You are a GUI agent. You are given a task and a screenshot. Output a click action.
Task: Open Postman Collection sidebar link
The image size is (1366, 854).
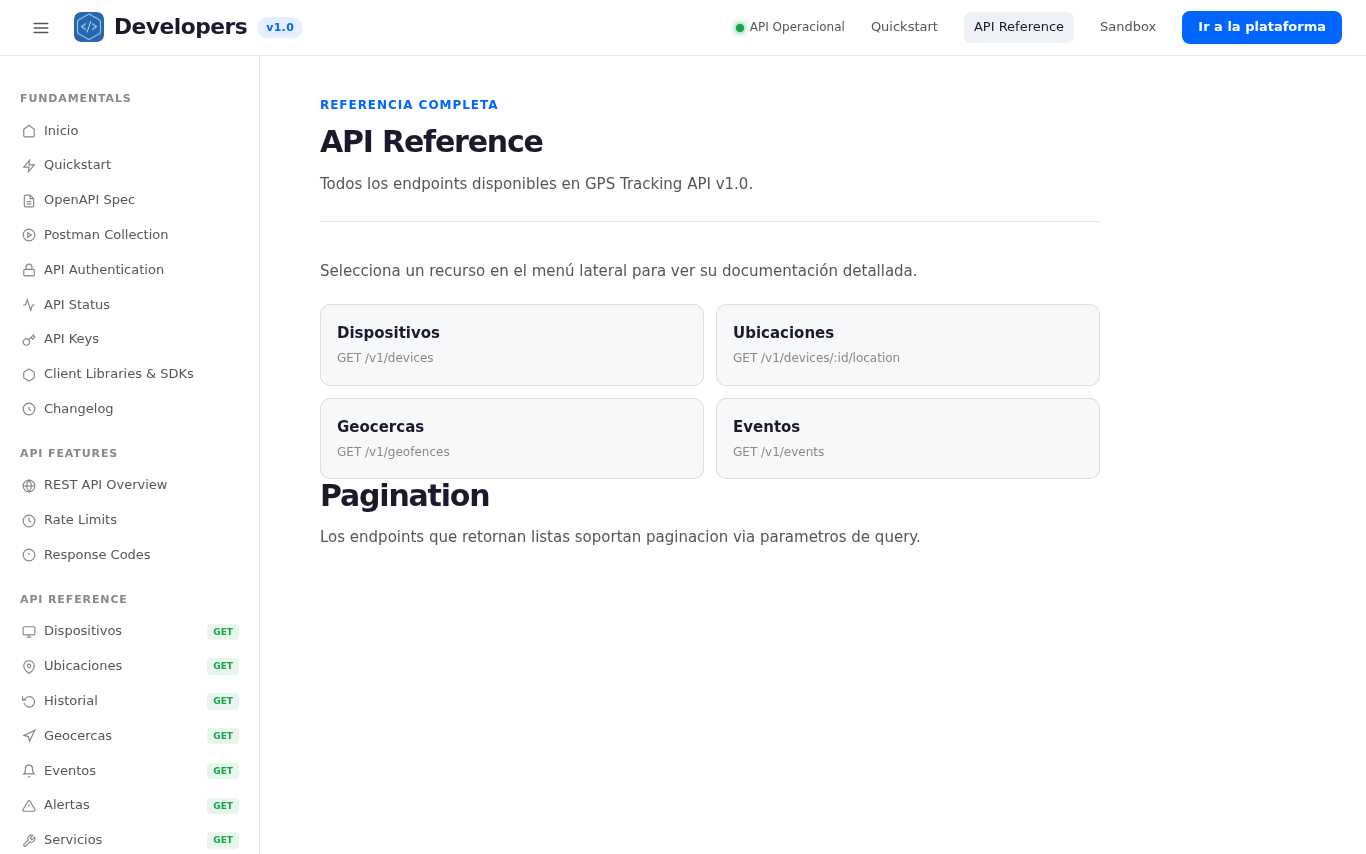(130, 235)
